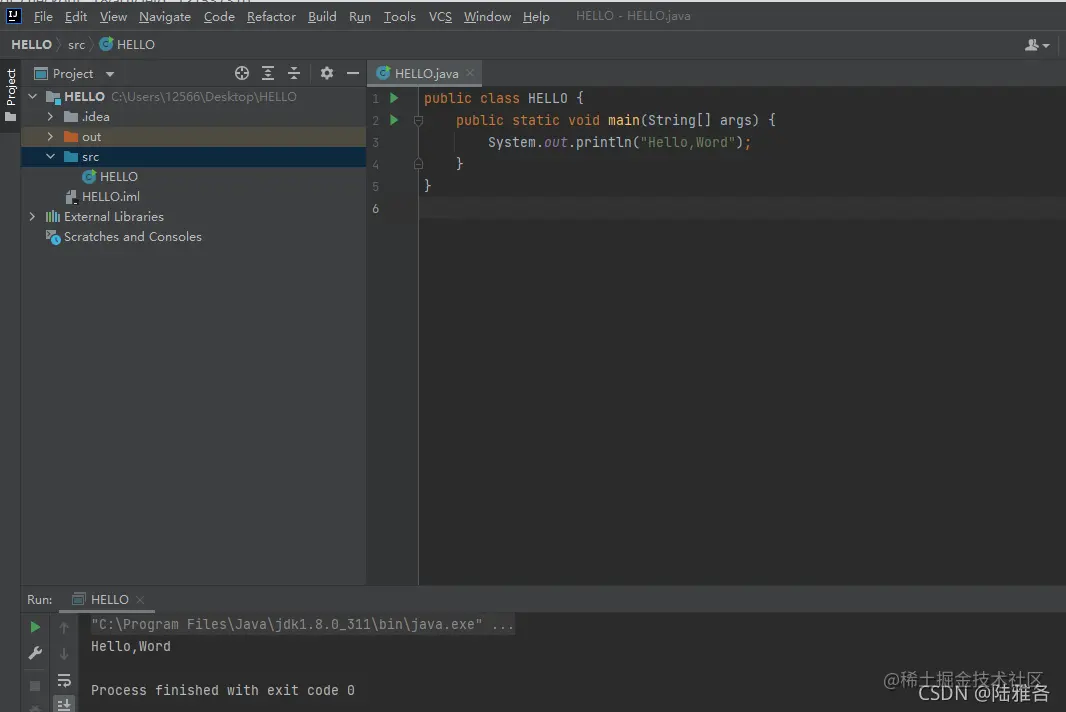
Task: Select the src folder row
Action: [x=194, y=156]
